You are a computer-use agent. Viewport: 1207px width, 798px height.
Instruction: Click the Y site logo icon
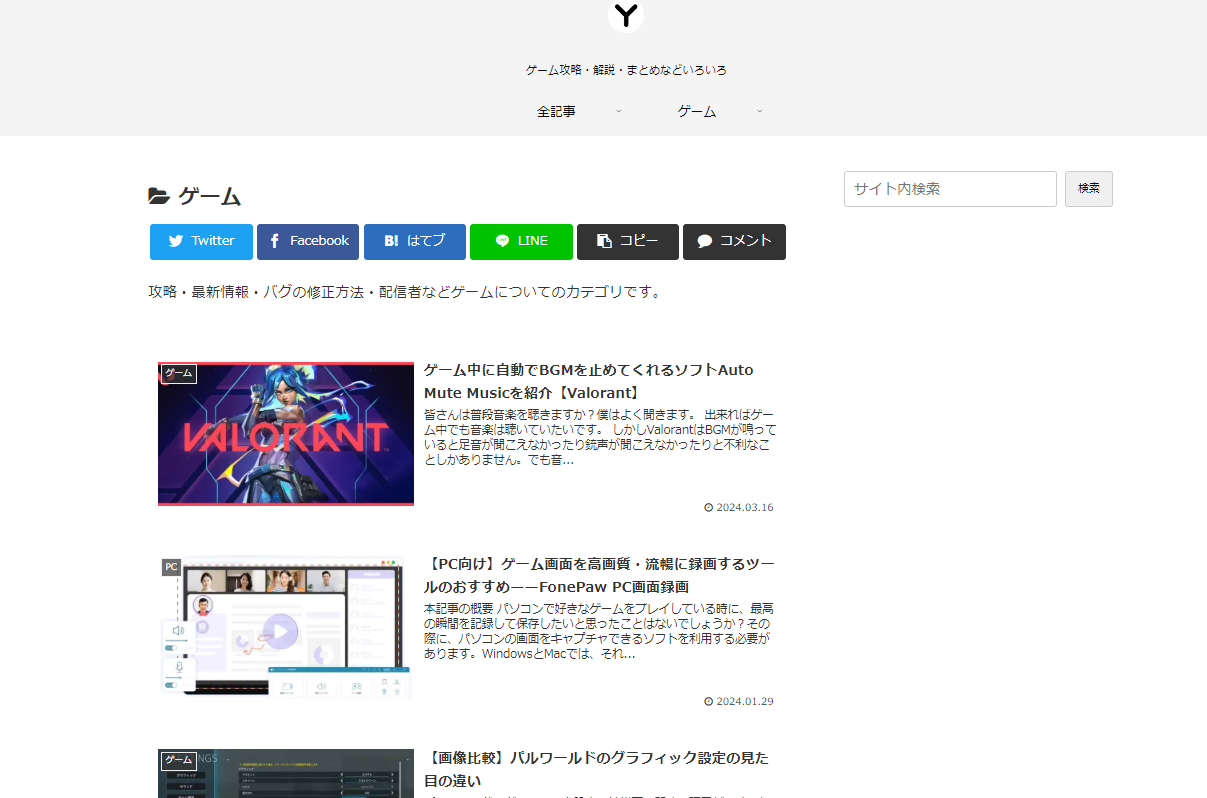point(626,15)
